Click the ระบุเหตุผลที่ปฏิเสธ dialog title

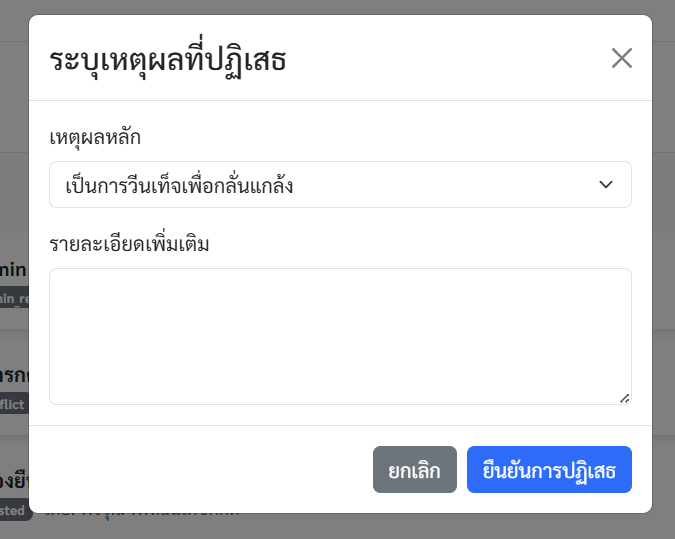168,60
